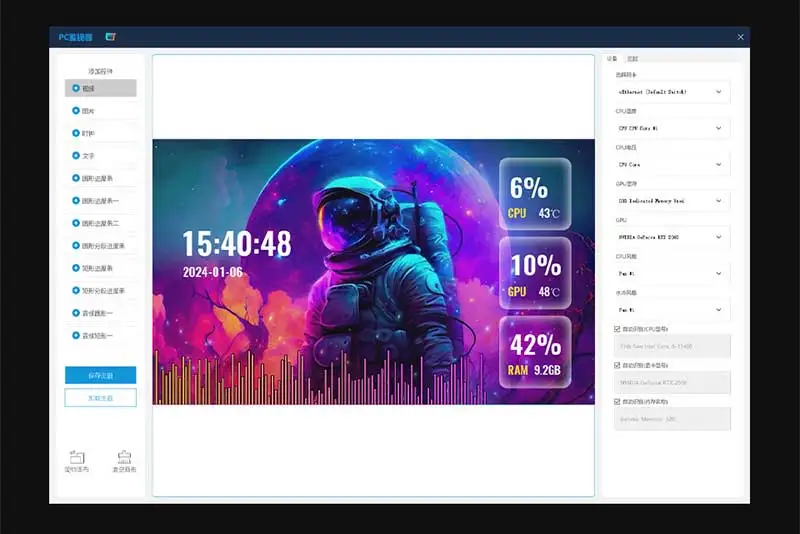The width and height of the screenshot is (800, 534).
Task: Select the CPU 6% 43°C card
Action: coord(535,194)
